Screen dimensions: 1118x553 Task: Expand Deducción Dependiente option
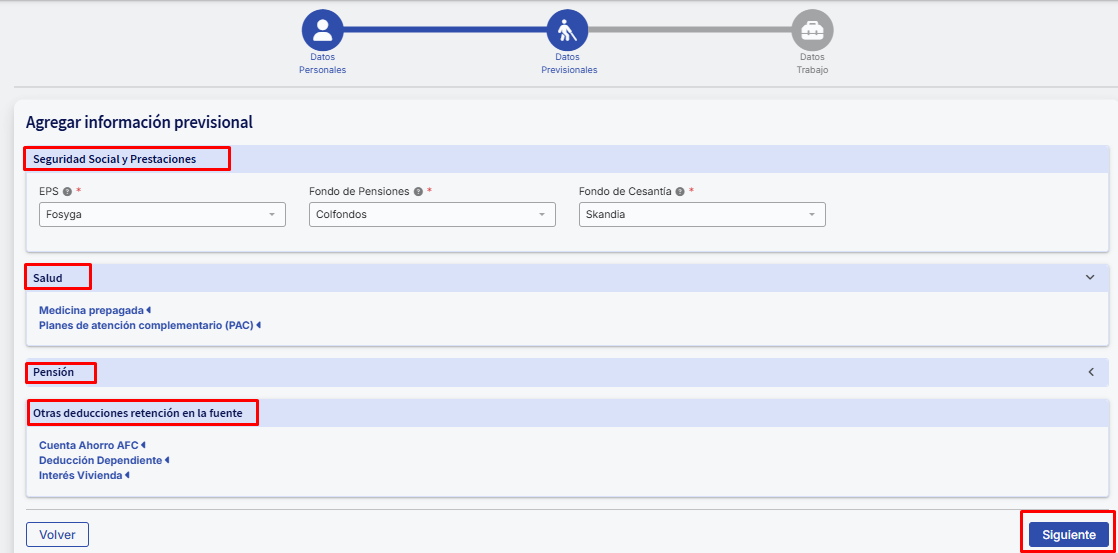coord(104,460)
